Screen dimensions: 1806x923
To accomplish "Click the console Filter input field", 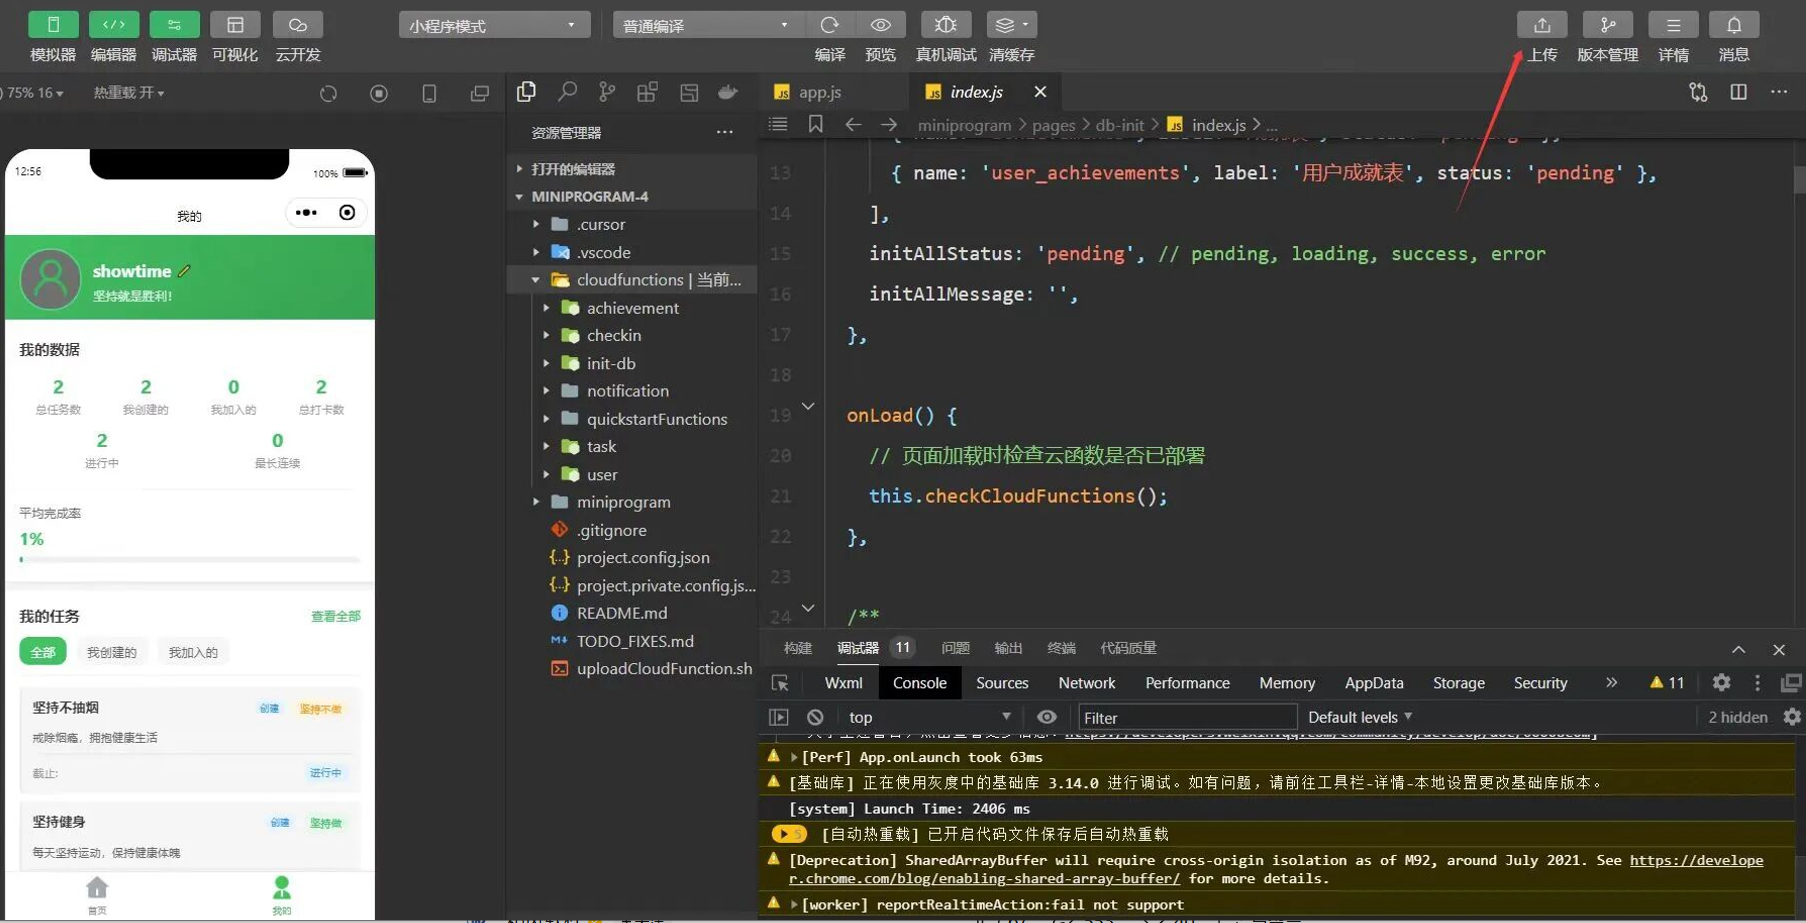I will (x=1186, y=717).
